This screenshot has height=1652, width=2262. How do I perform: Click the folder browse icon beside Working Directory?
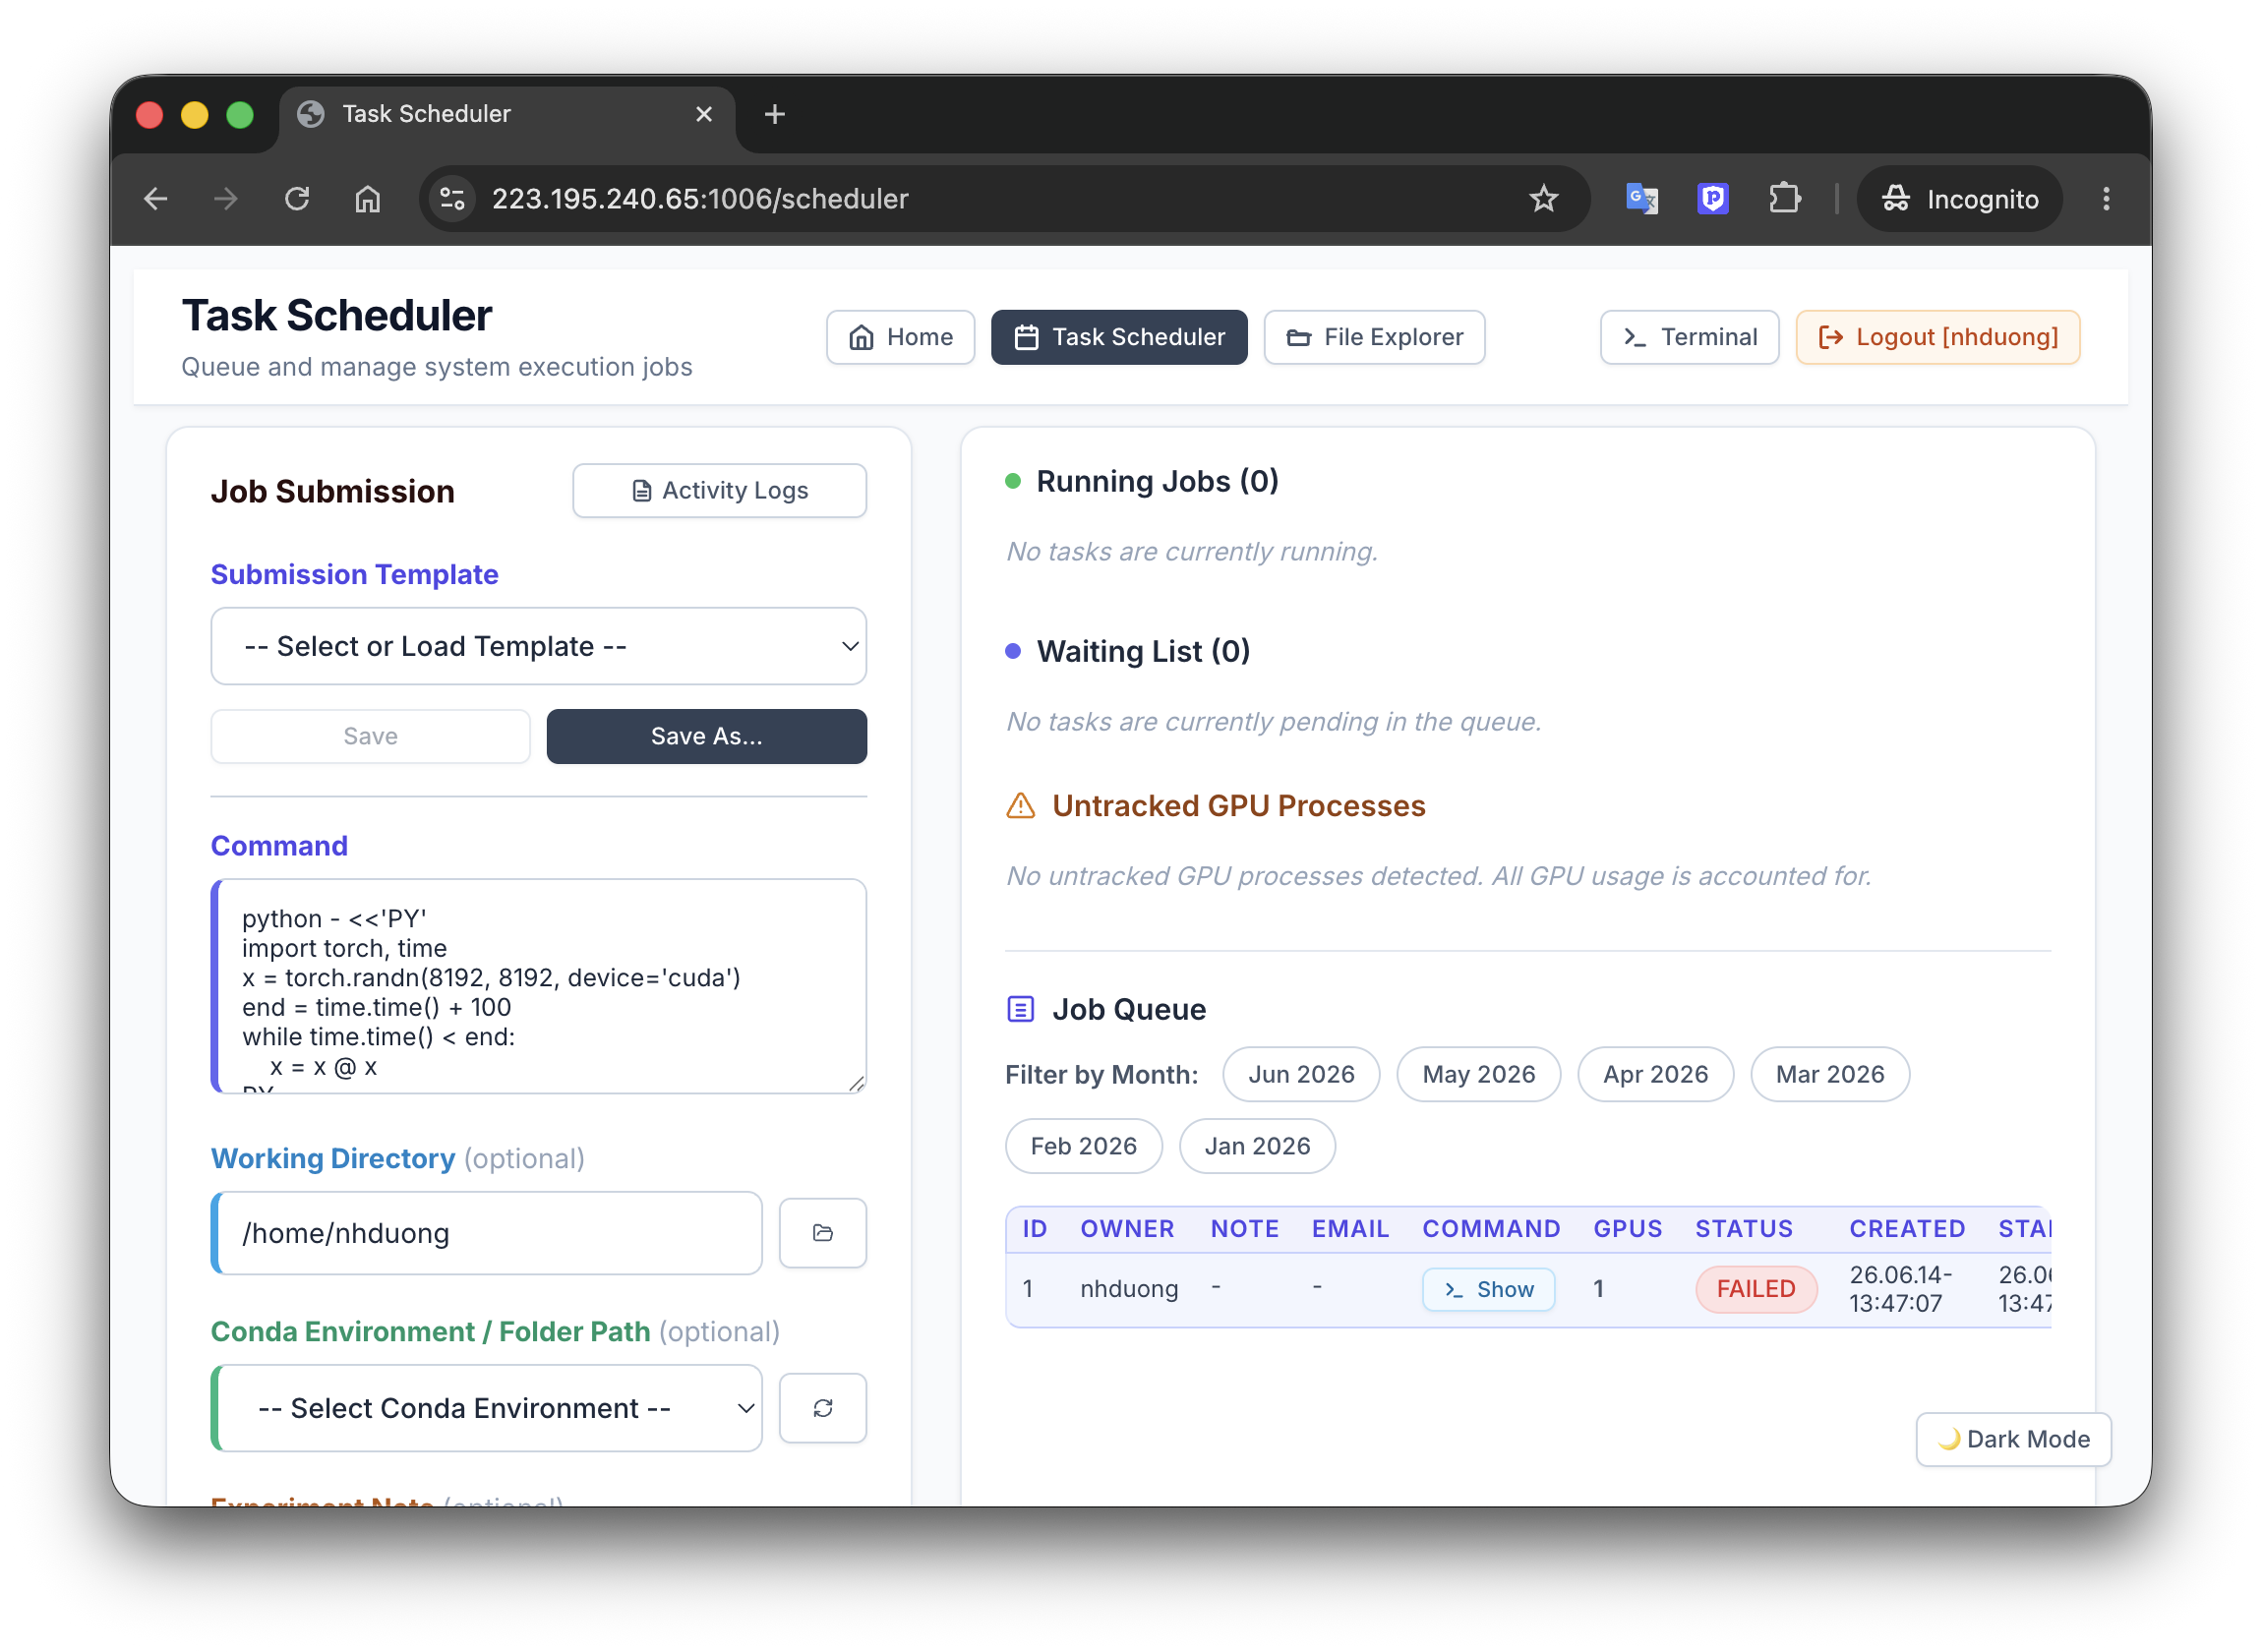click(x=822, y=1233)
